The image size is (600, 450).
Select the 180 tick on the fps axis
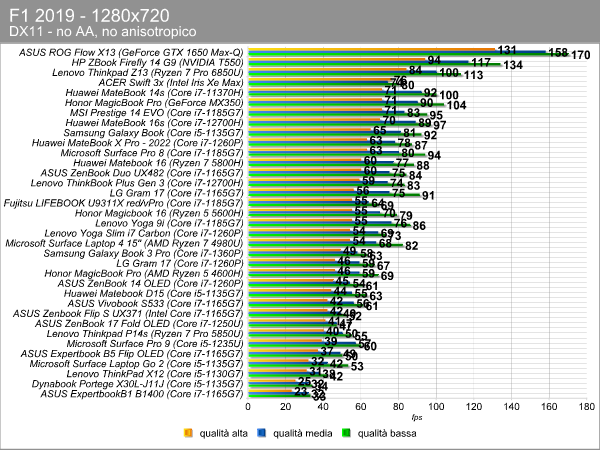coord(587,407)
